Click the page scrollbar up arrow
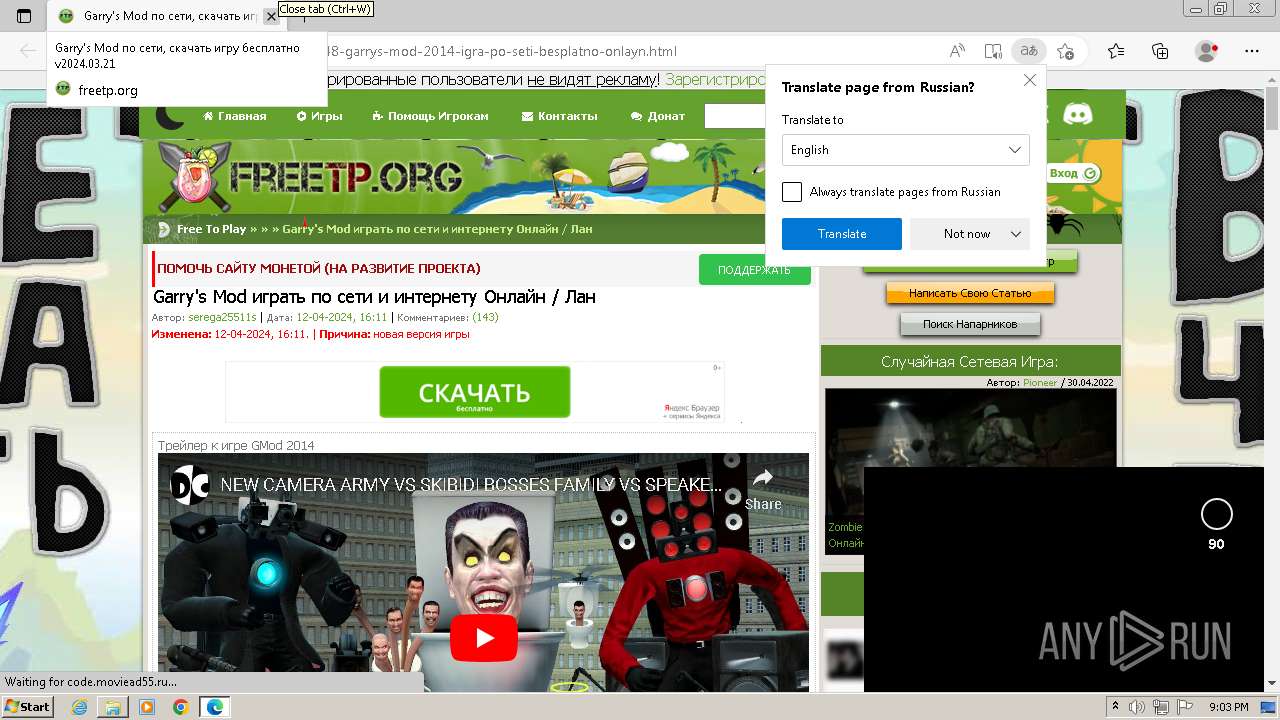This screenshot has width=1280, height=720. [x=1271, y=80]
